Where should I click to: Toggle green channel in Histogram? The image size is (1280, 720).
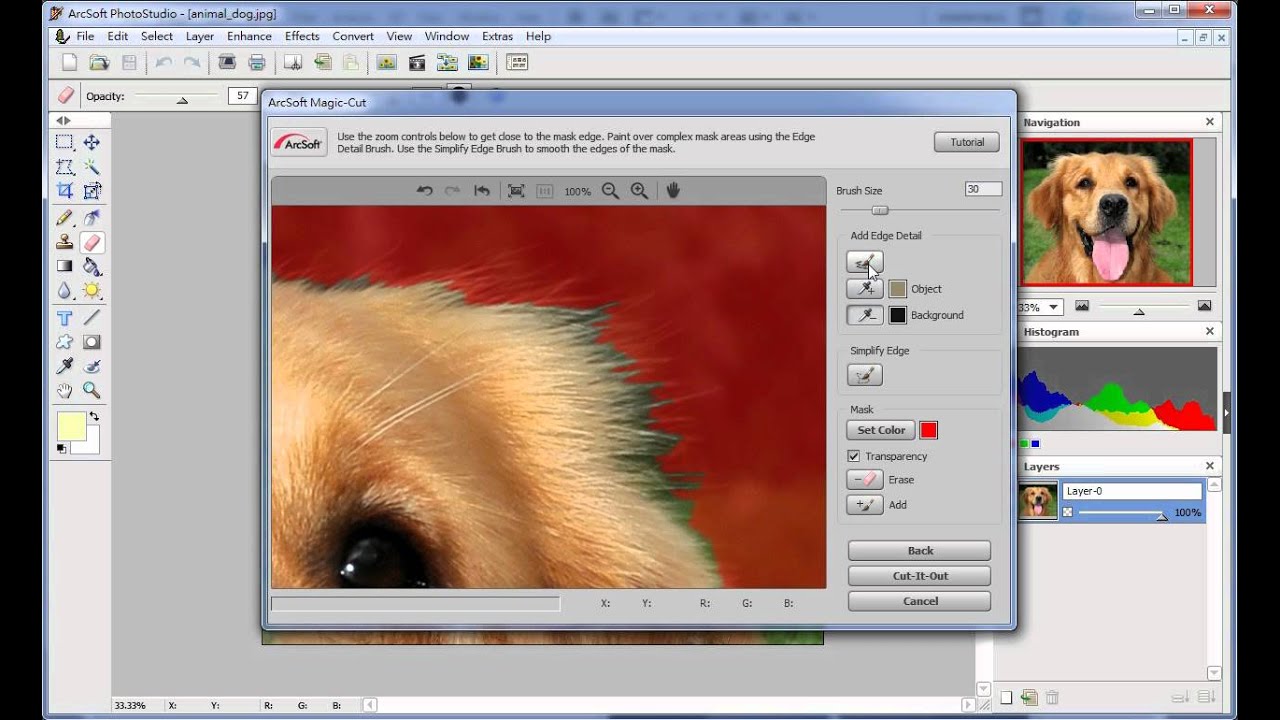tap(1024, 443)
